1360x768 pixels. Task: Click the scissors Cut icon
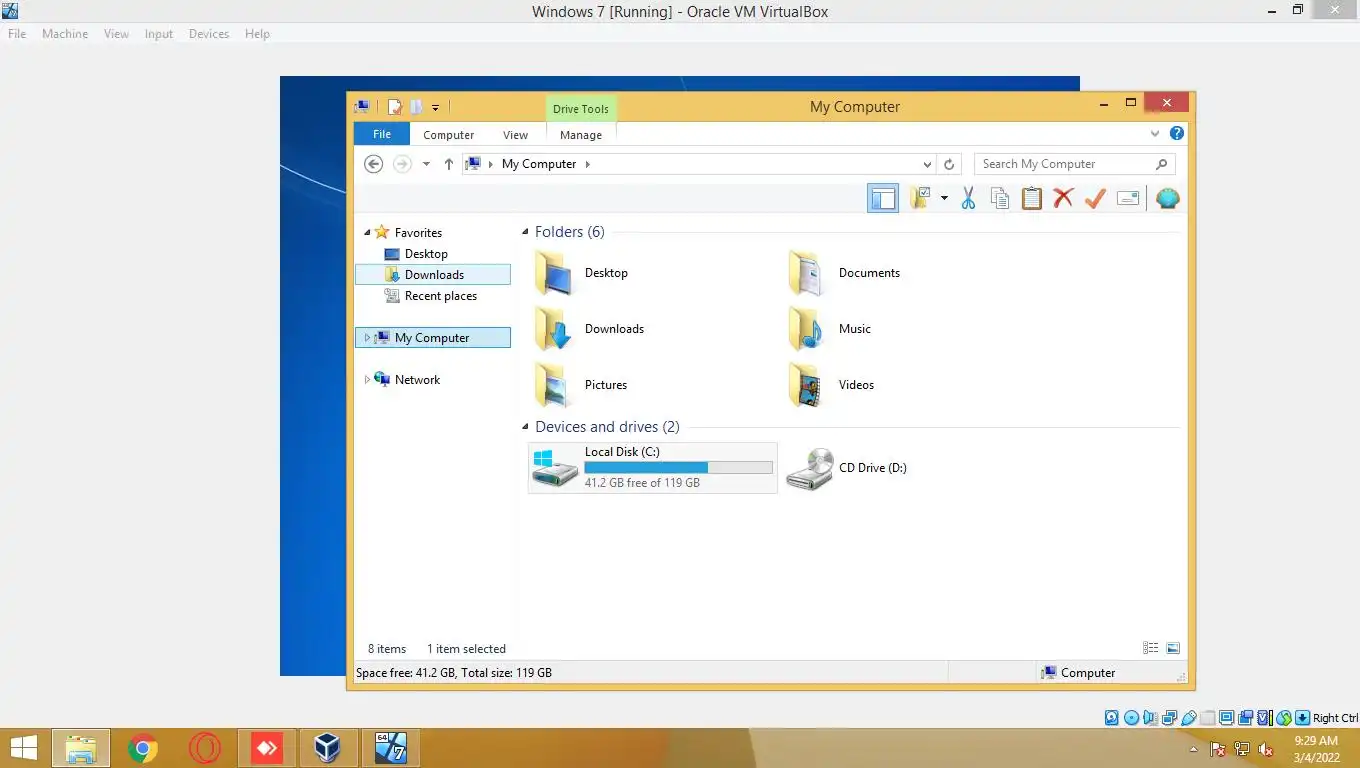[968, 198]
